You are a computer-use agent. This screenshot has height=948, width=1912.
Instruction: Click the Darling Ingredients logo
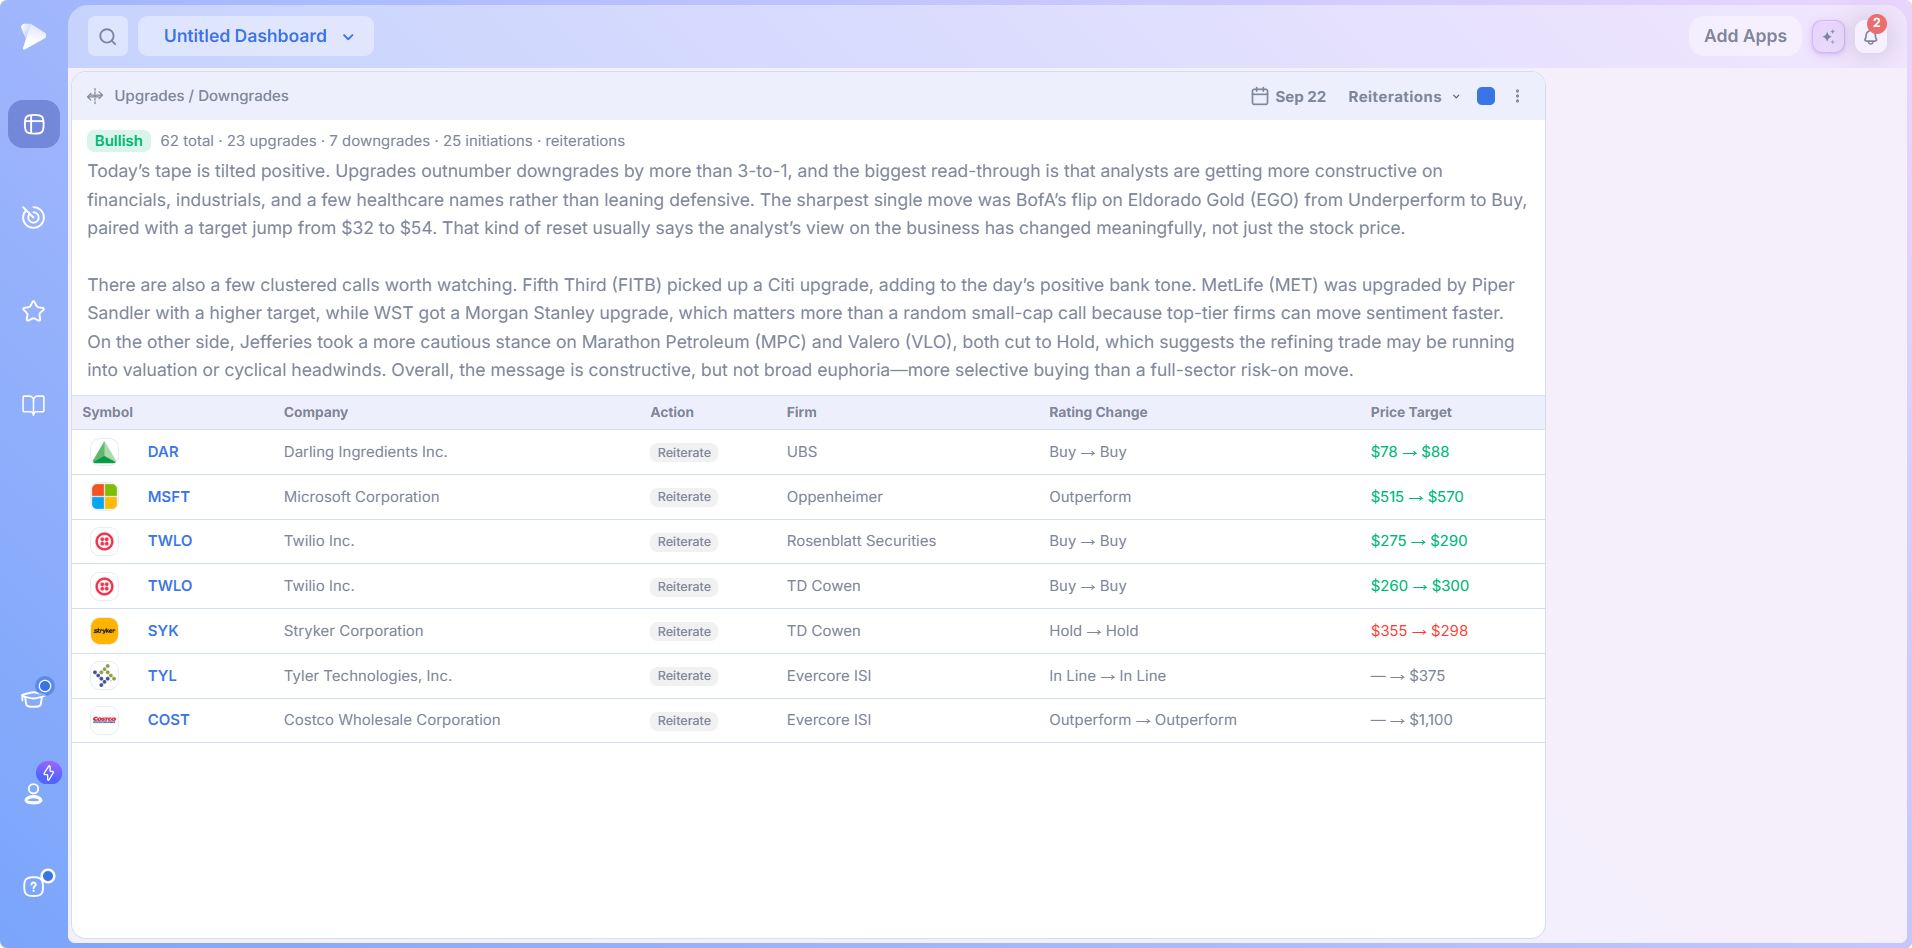105,452
